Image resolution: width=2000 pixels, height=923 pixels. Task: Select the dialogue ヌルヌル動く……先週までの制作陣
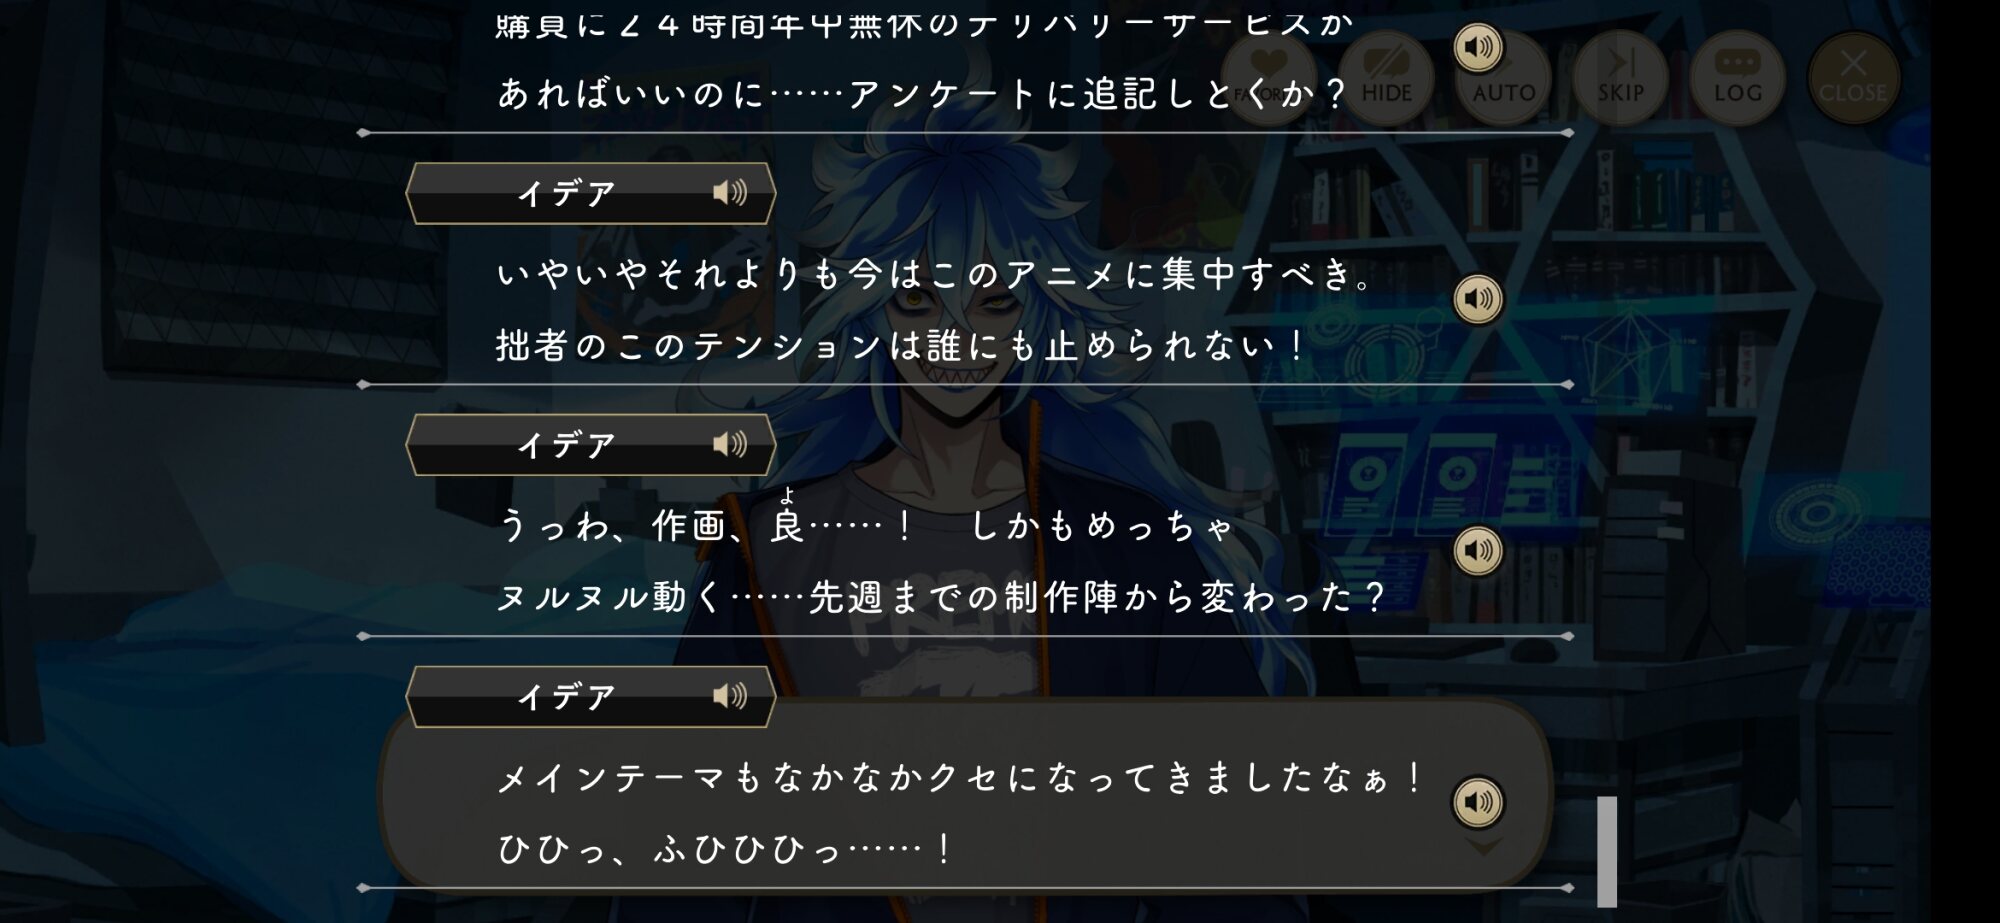pyautogui.click(x=940, y=598)
